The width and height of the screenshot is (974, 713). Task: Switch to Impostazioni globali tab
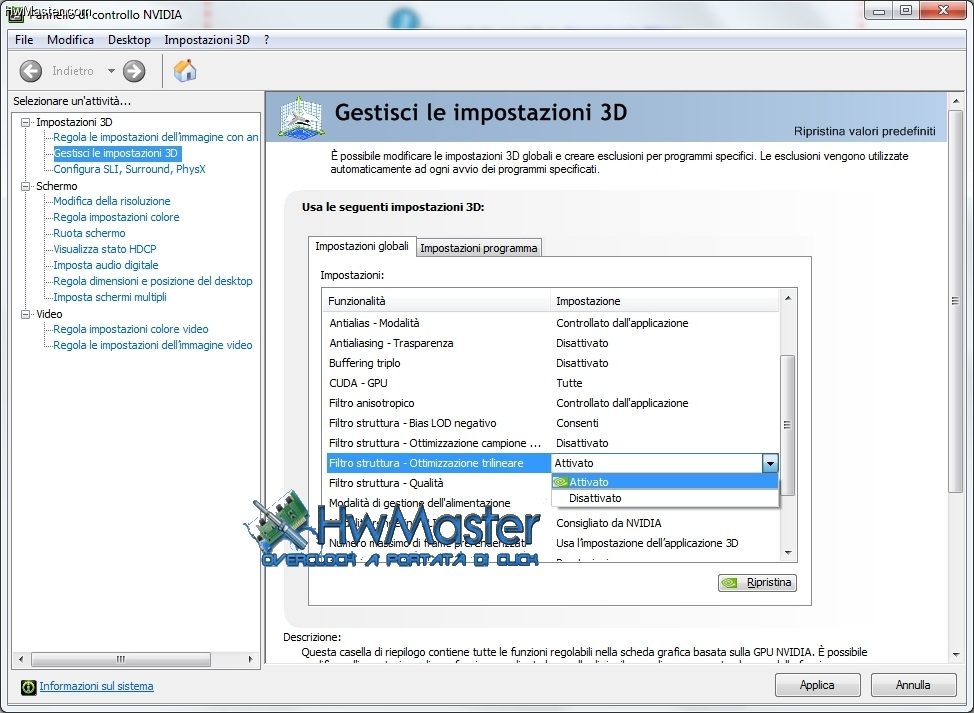coord(362,246)
